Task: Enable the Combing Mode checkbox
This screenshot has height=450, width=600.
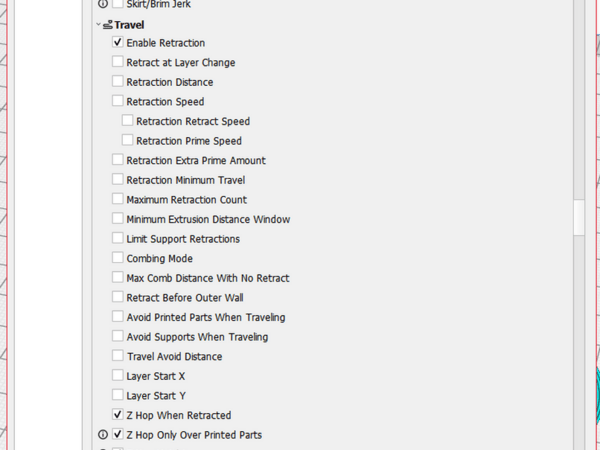Action: point(118,258)
